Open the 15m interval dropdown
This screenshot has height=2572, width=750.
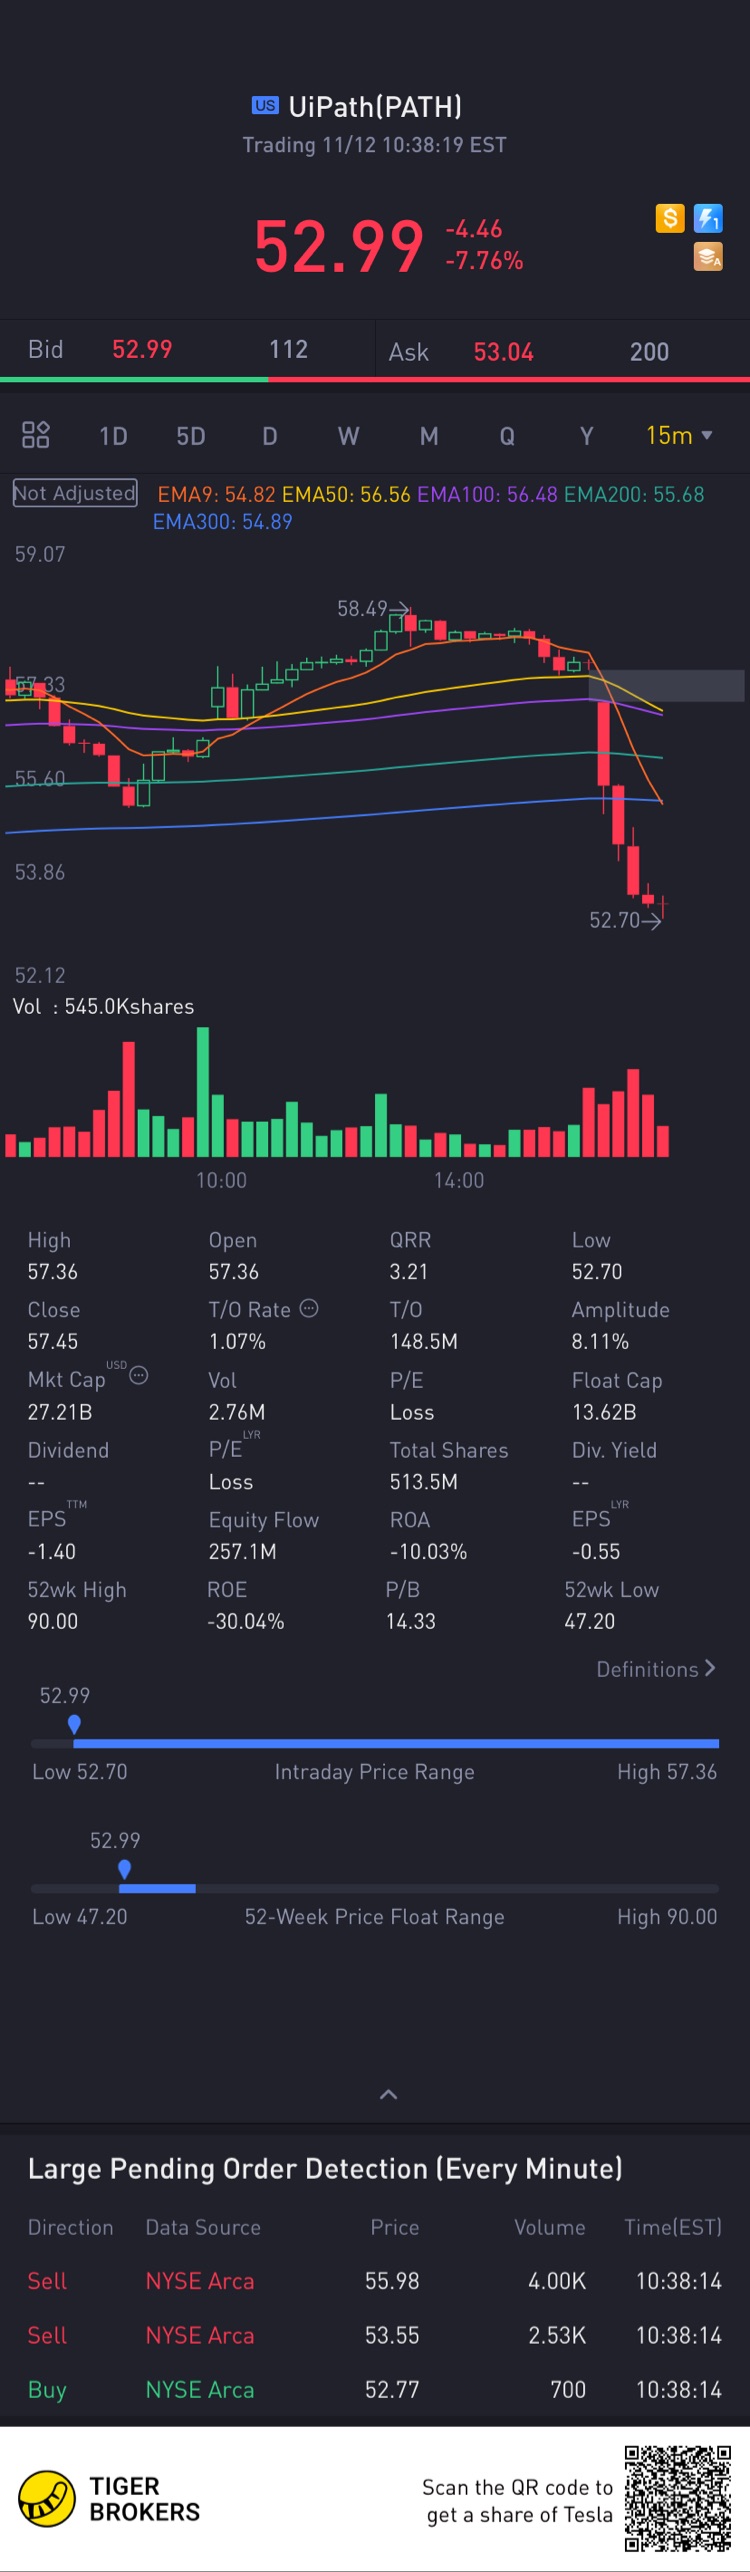(679, 435)
